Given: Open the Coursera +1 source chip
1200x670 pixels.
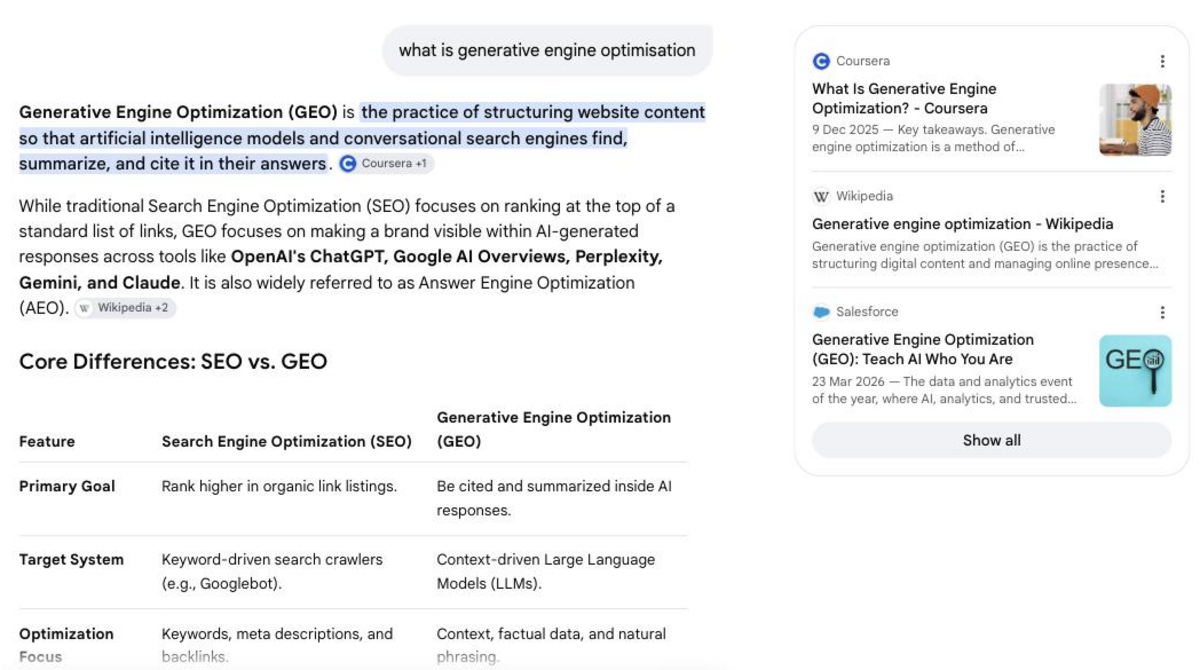Looking at the screenshot, I should click(385, 164).
